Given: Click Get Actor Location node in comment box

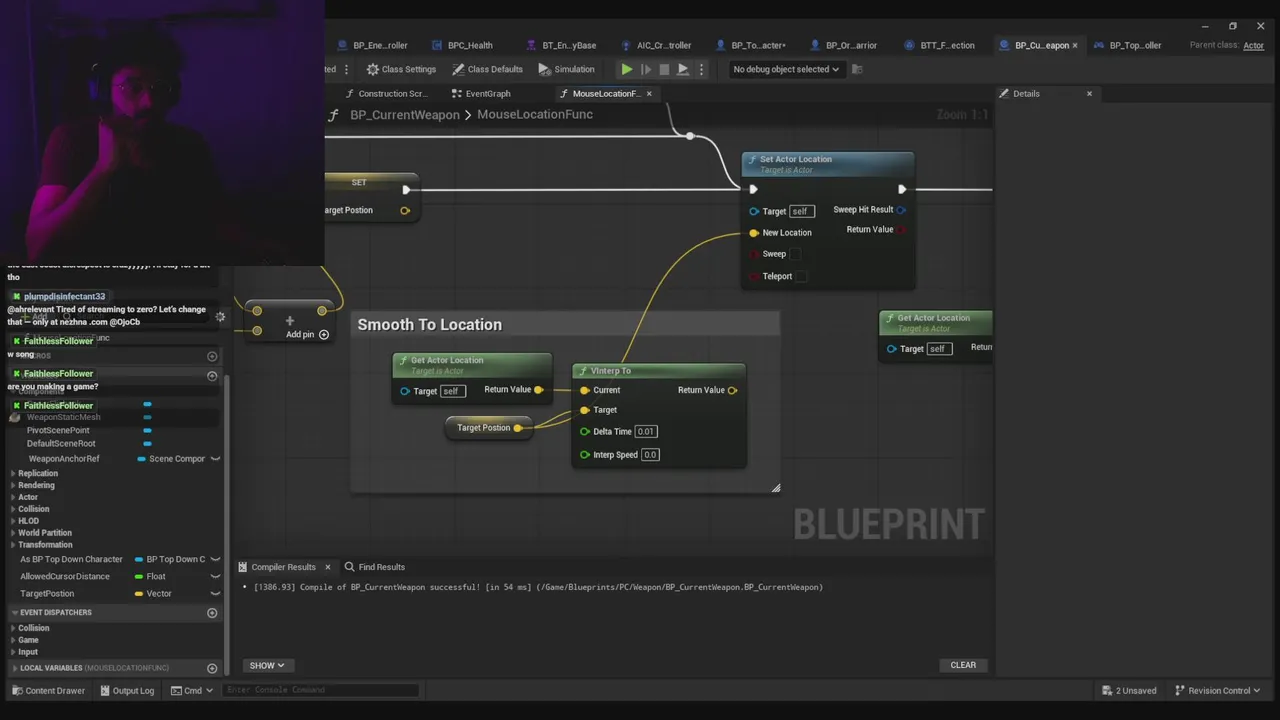Looking at the screenshot, I should click(x=446, y=360).
